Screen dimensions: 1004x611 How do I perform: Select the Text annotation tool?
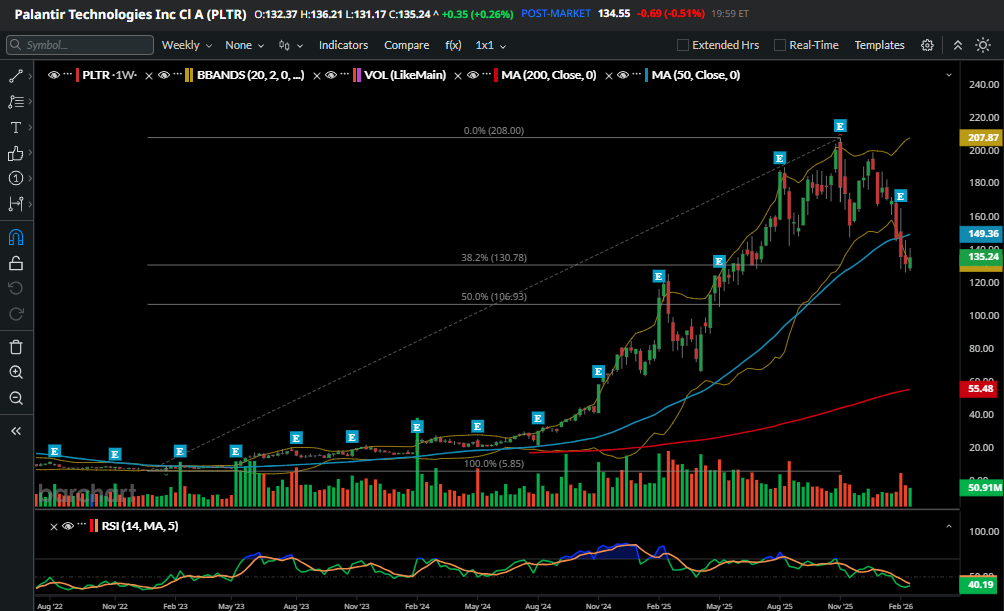(15, 127)
